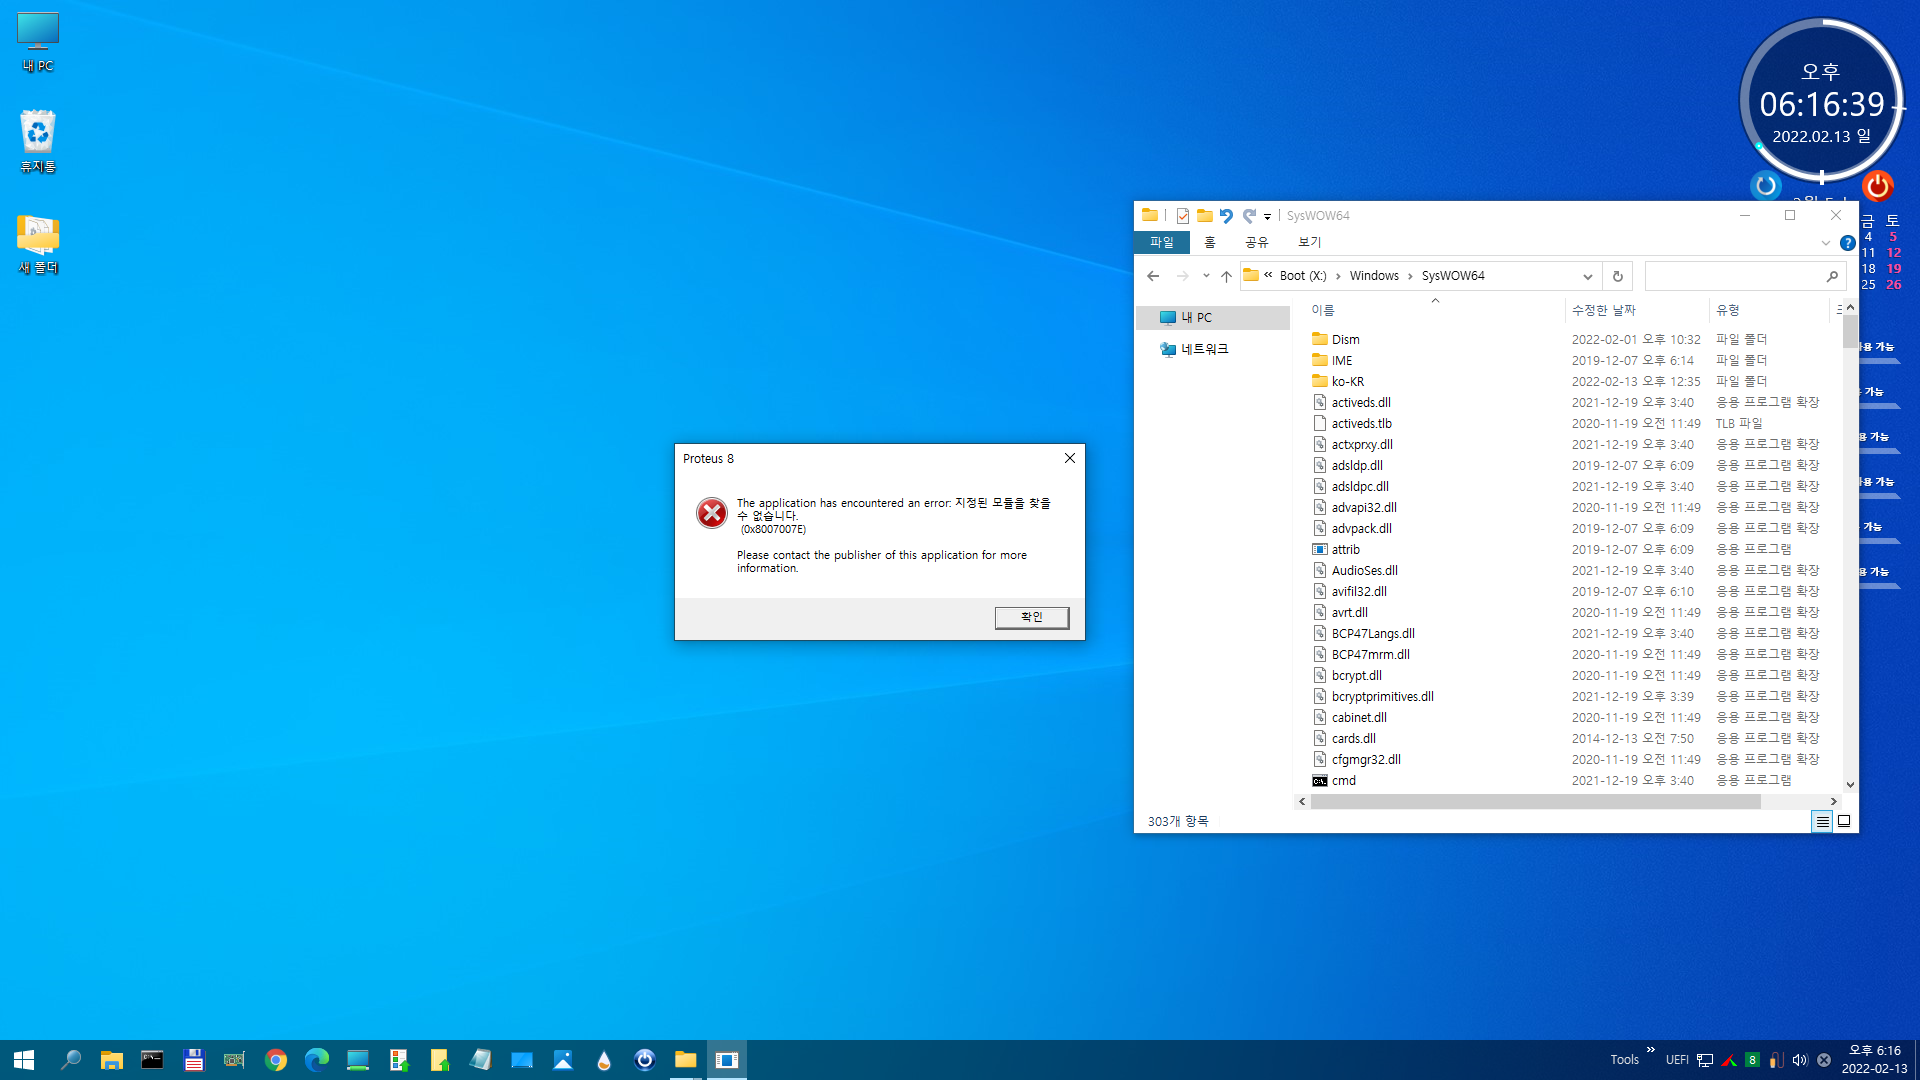Expand the chevron after Windows breadcrumb
1920x1080 pixels.
1410,276
